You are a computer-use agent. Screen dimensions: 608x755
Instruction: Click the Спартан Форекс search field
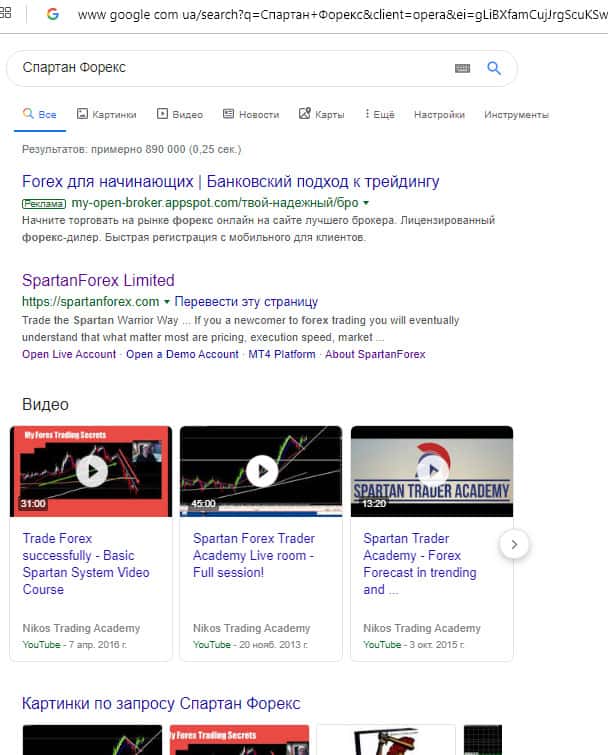(x=230, y=68)
